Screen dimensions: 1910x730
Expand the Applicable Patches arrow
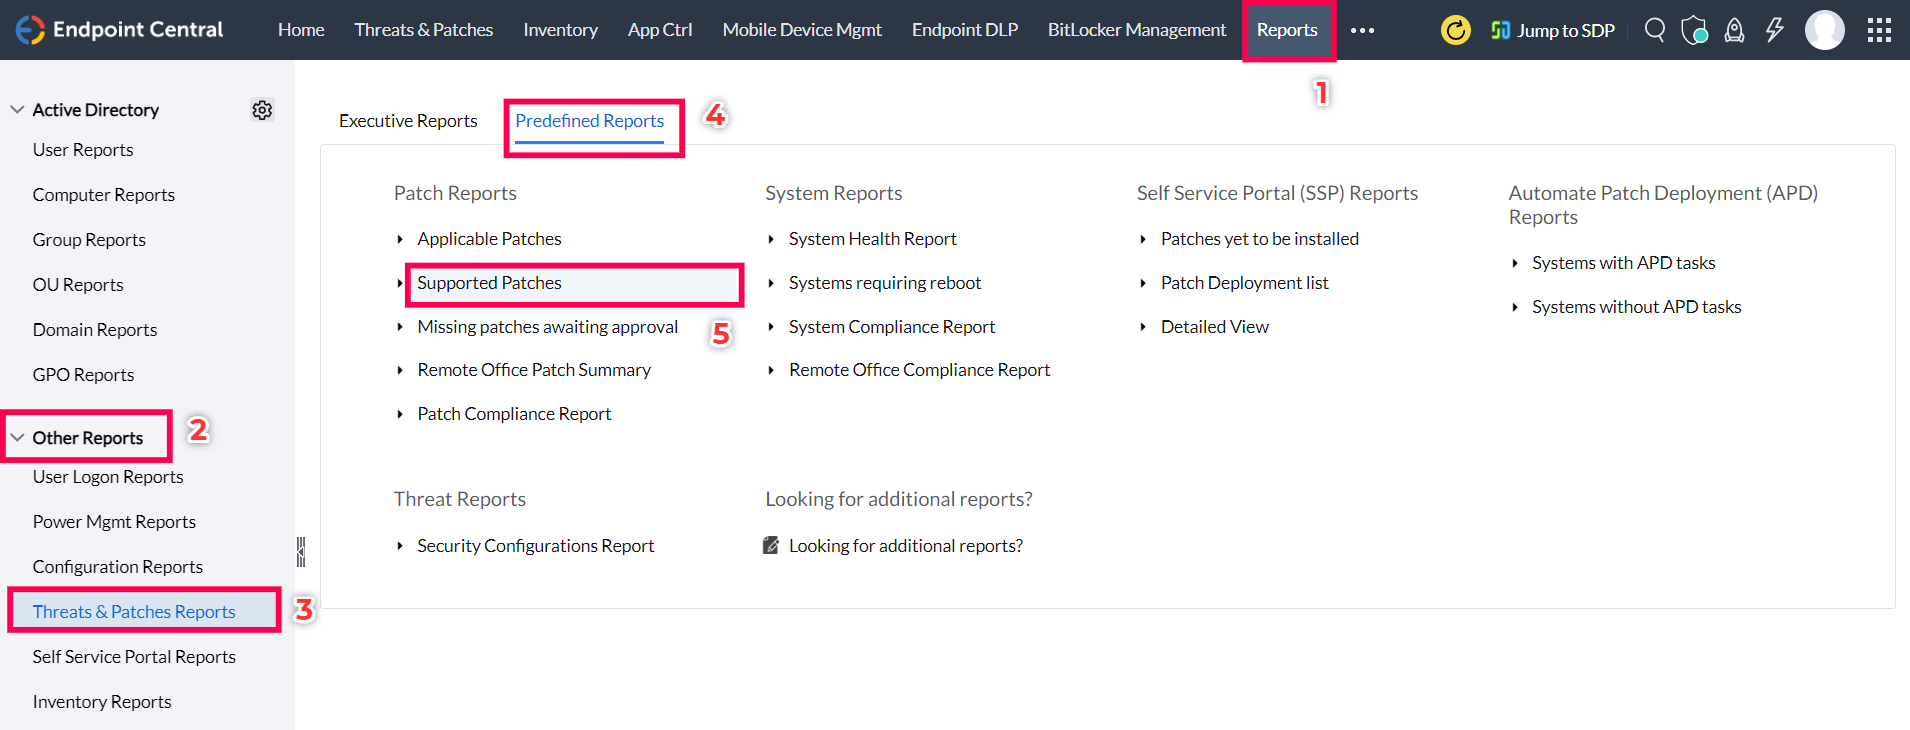click(x=400, y=239)
